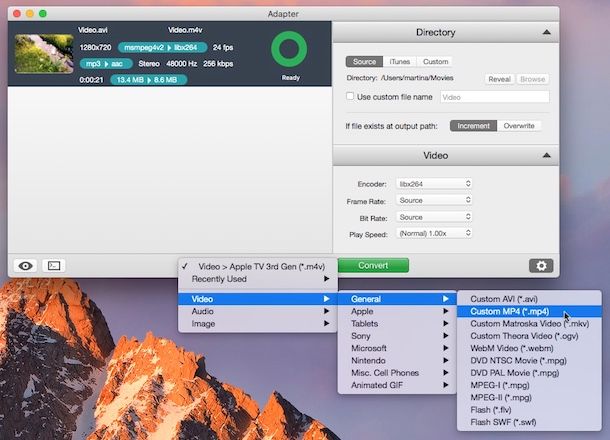The width and height of the screenshot is (610, 440).
Task: Select the Increment option
Action: pyautogui.click(x=474, y=126)
